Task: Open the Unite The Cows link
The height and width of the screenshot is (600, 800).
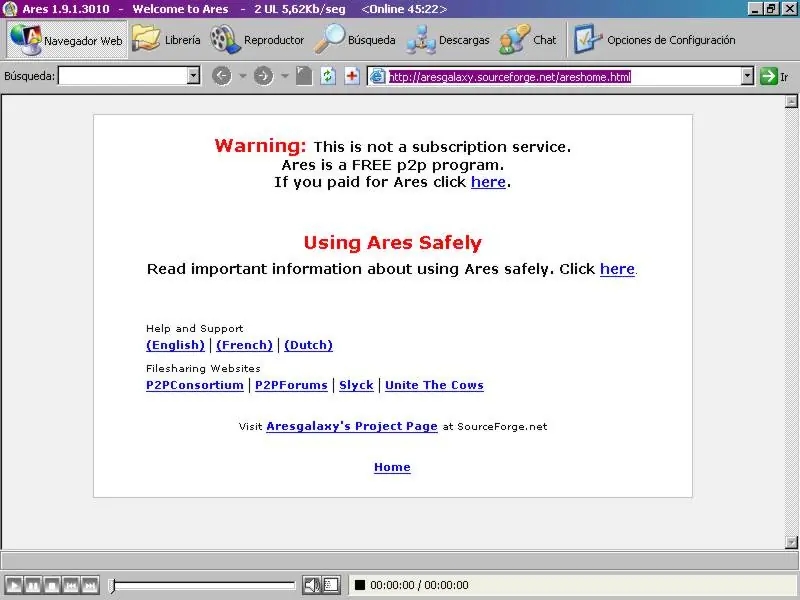Action: pyautogui.click(x=434, y=385)
